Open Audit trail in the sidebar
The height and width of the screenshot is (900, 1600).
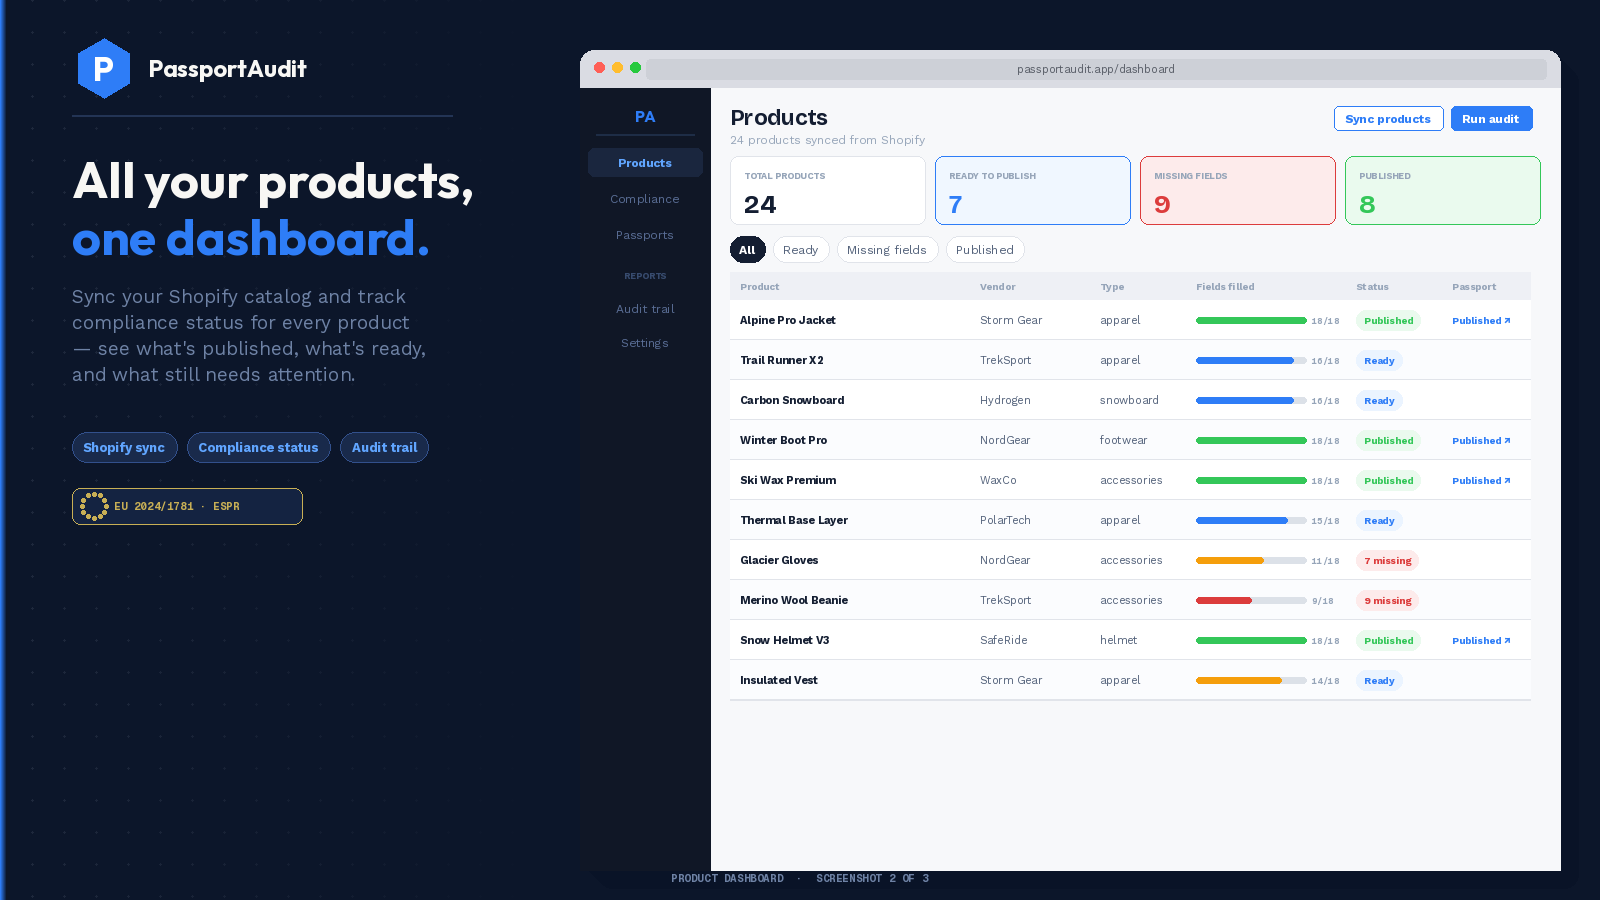tap(645, 309)
